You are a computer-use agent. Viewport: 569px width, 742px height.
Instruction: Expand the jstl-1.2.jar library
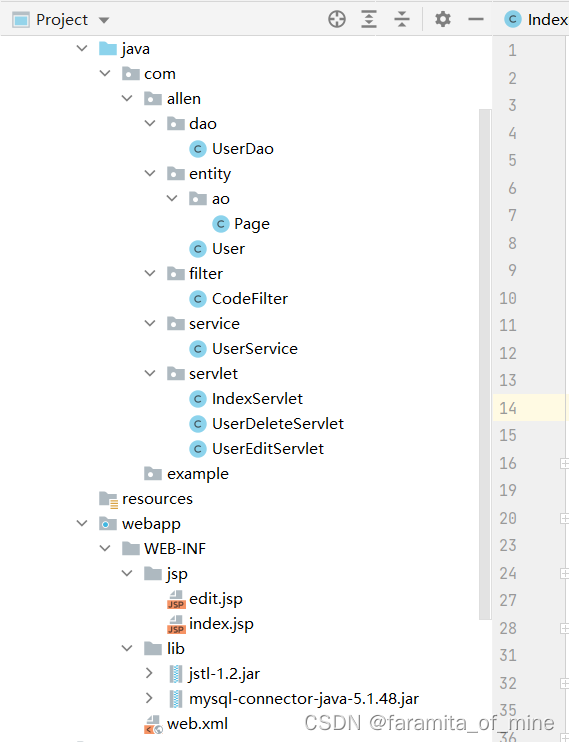point(149,673)
